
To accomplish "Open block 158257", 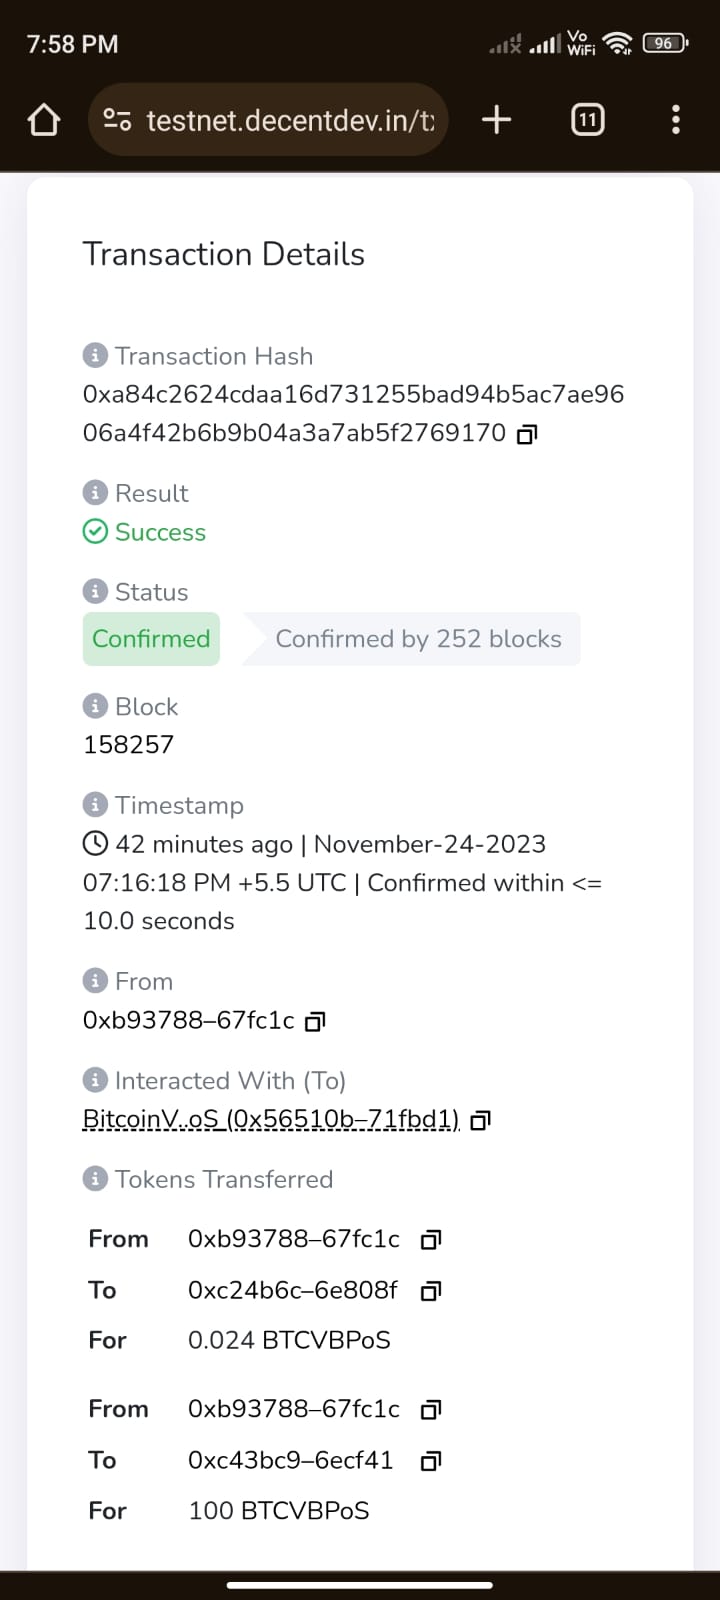I will (128, 745).
